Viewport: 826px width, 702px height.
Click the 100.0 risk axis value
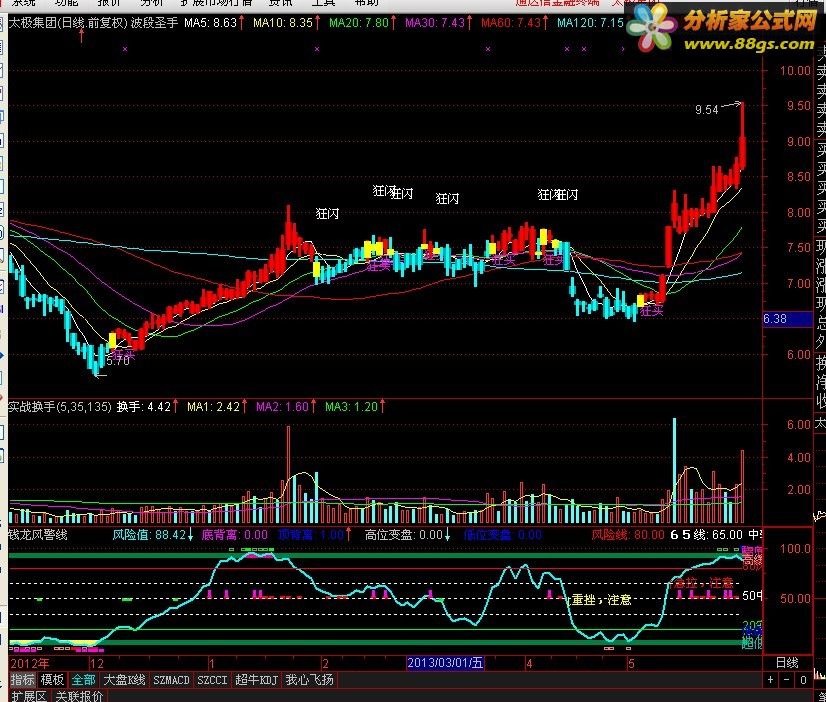pyautogui.click(x=795, y=549)
